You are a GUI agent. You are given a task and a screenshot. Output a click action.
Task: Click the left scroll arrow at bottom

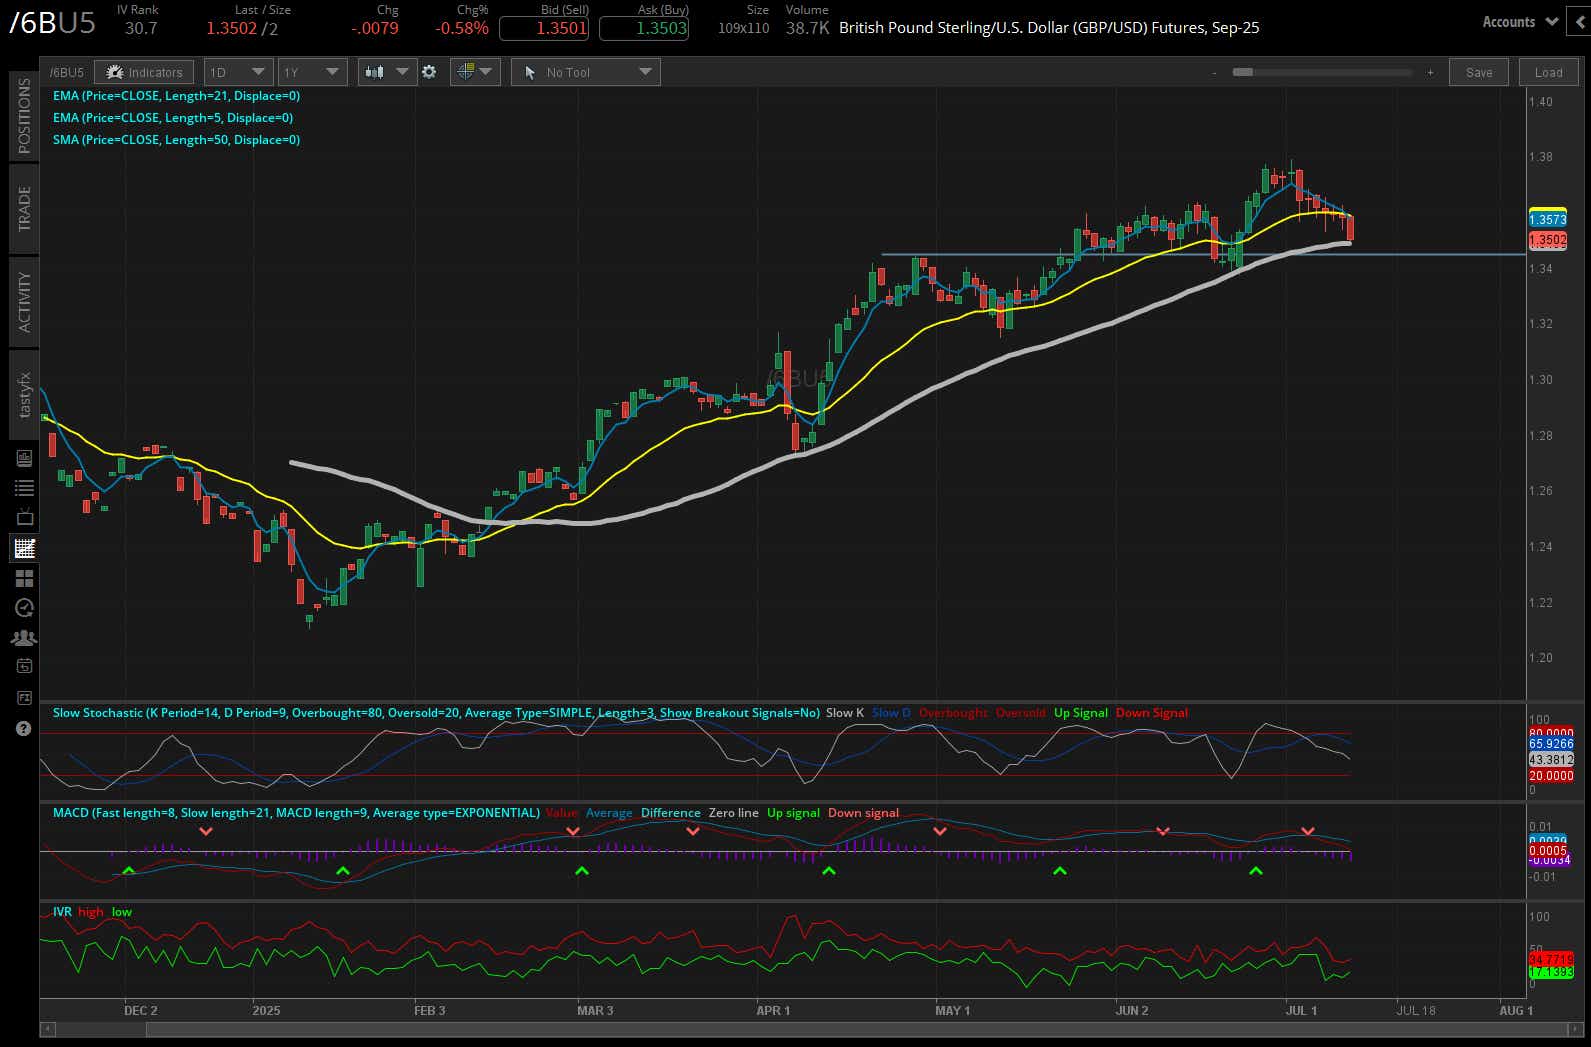coord(46,1029)
